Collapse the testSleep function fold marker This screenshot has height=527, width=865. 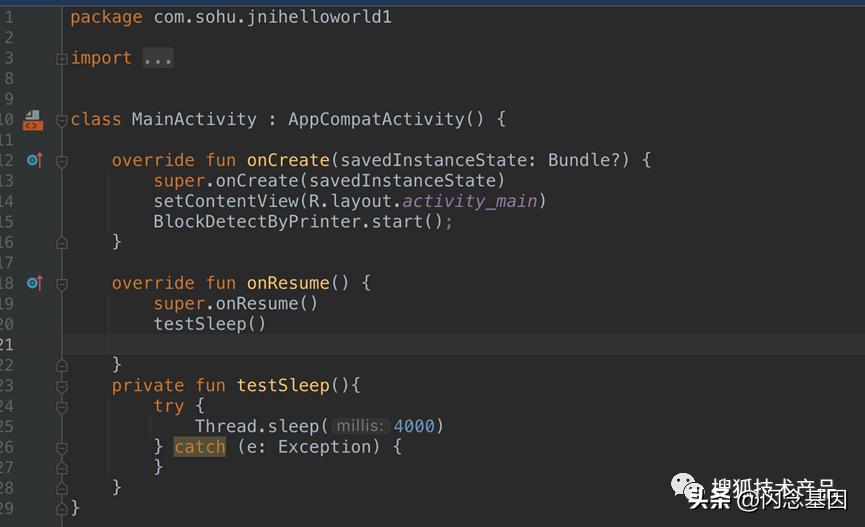[x=62, y=386]
